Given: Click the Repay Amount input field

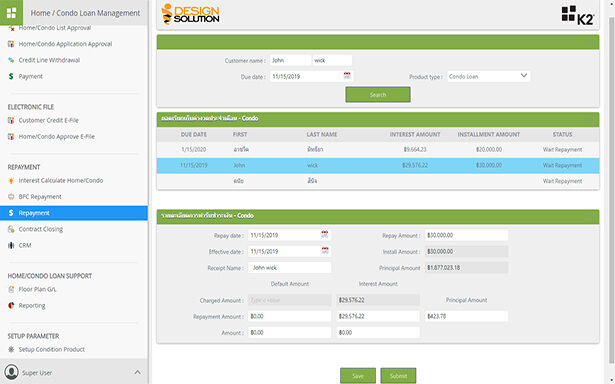Looking at the screenshot, I should coord(466,235).
